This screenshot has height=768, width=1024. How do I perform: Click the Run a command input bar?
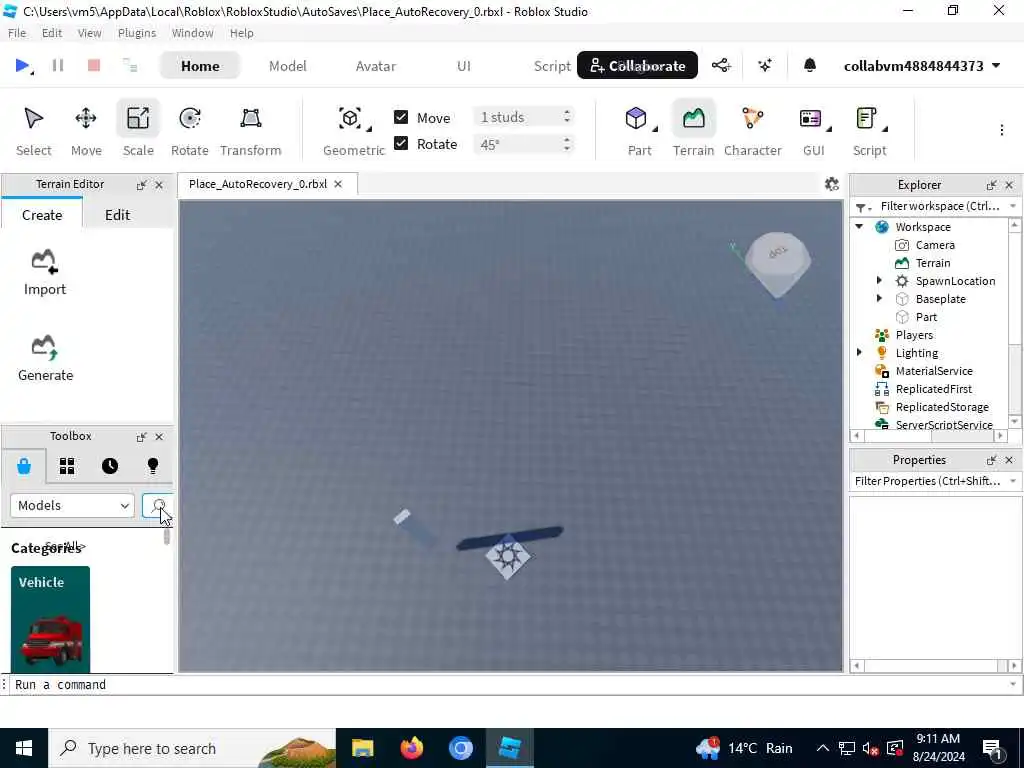click(509, 684)
